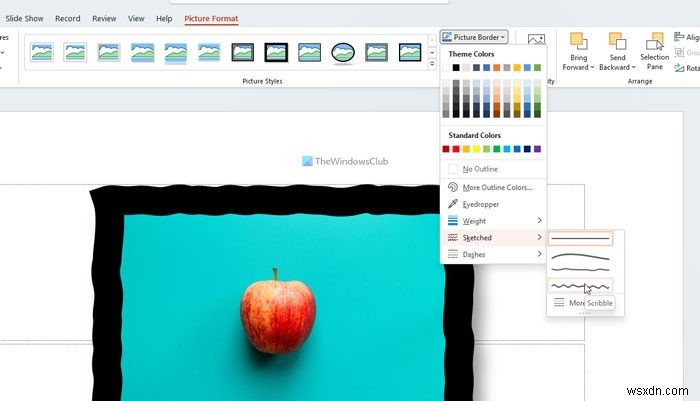This screenshot has height=401, width=700.
Task: Apply the second picture style in the gallery
Action: coord(75,52)
